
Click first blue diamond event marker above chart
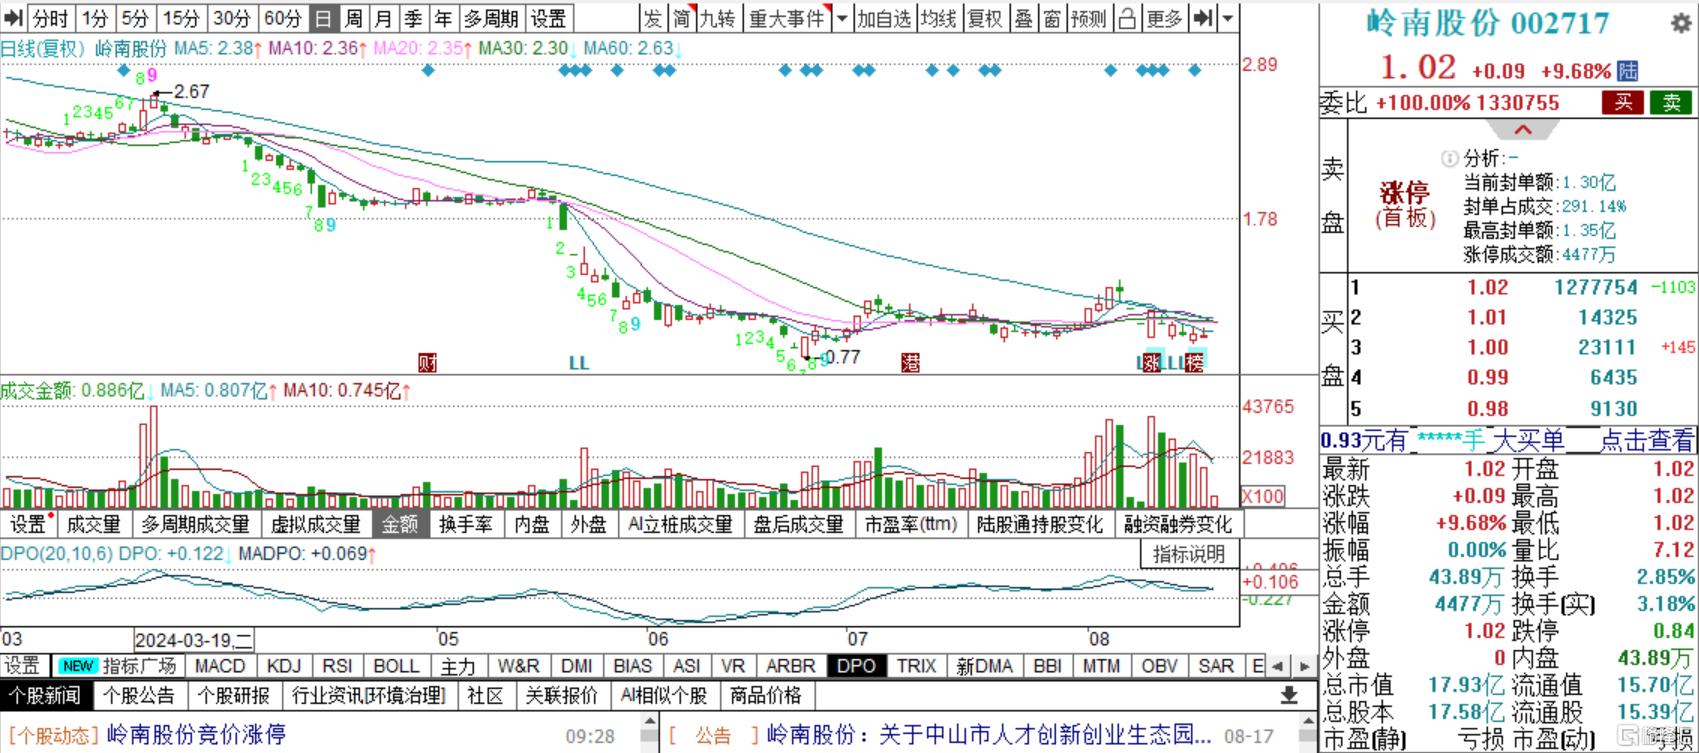click(123, 70)
